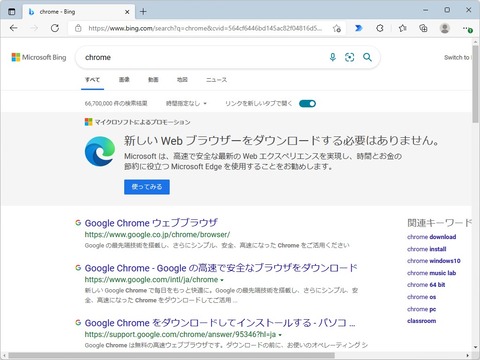Select related keyword chrome pc
480x360 pixels.
pyautogui.click(x=422, y=309)
